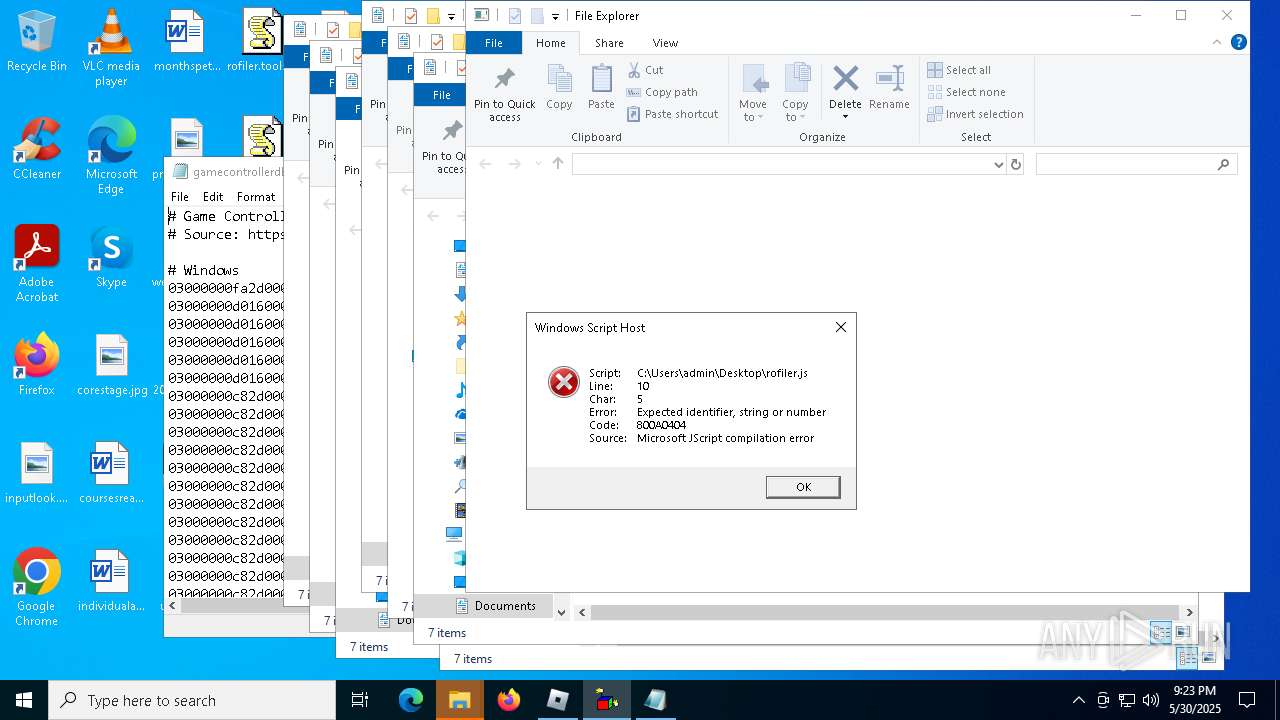Click the Windows Start button
Image resolution: width=1280 pixels, height=720 pixels.
coord(24,700)
